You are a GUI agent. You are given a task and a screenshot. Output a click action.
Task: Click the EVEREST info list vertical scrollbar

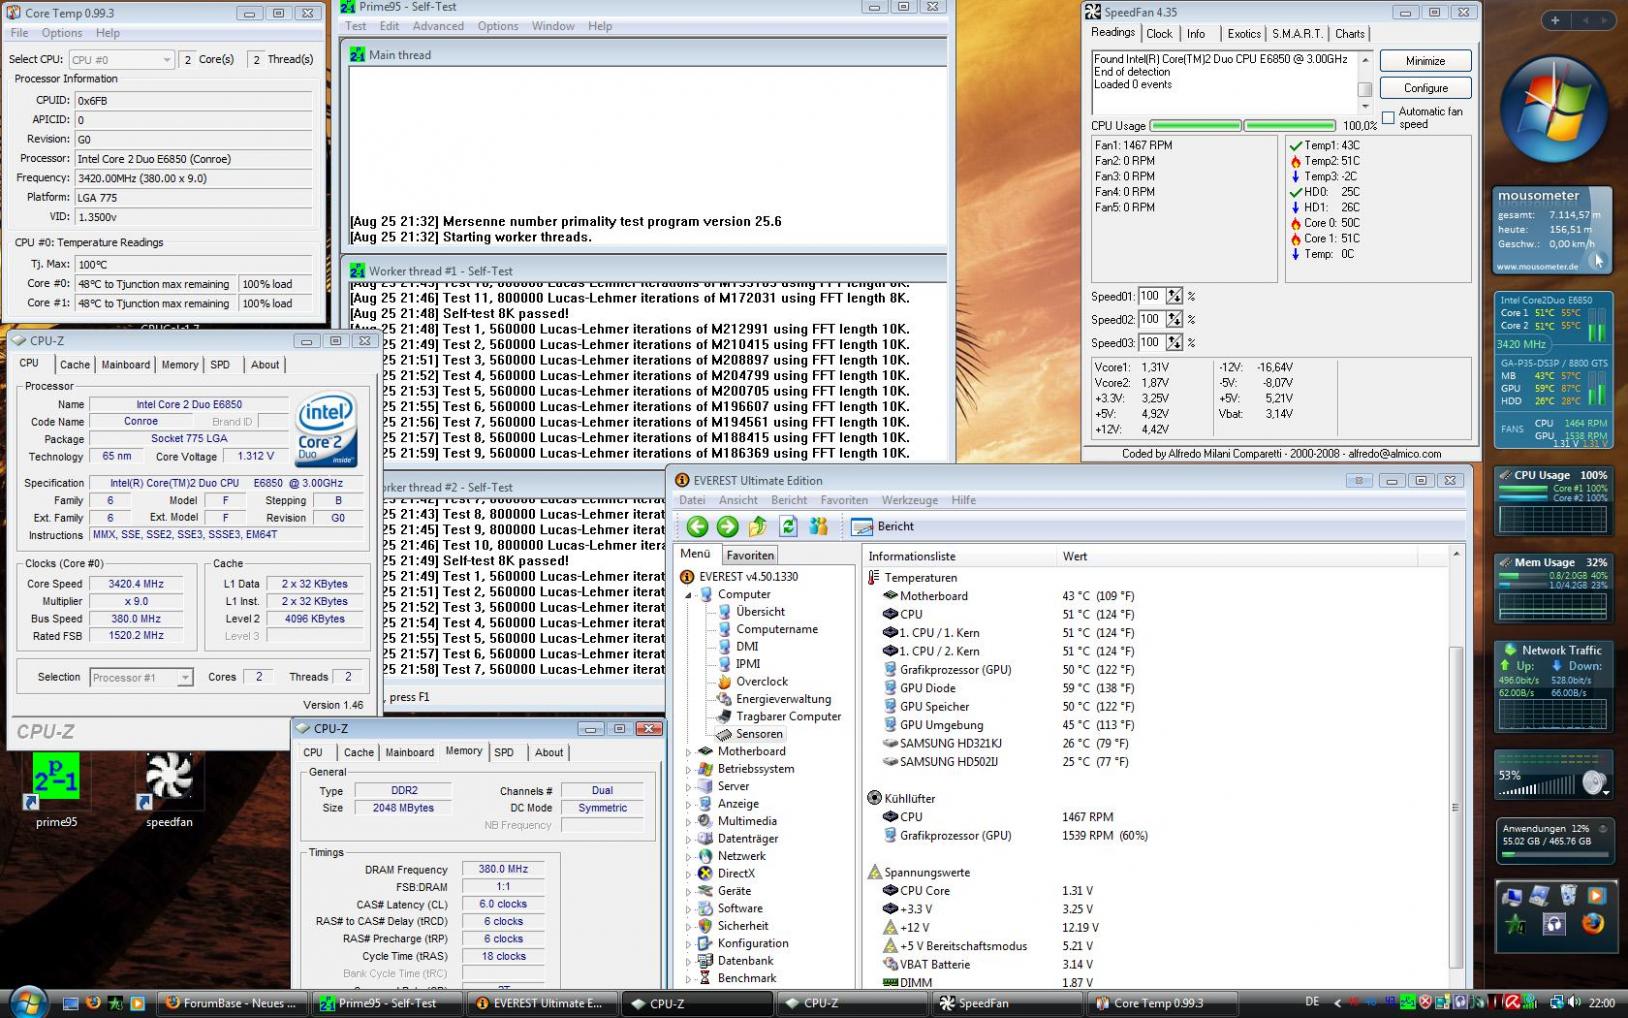coord(1456,766)
